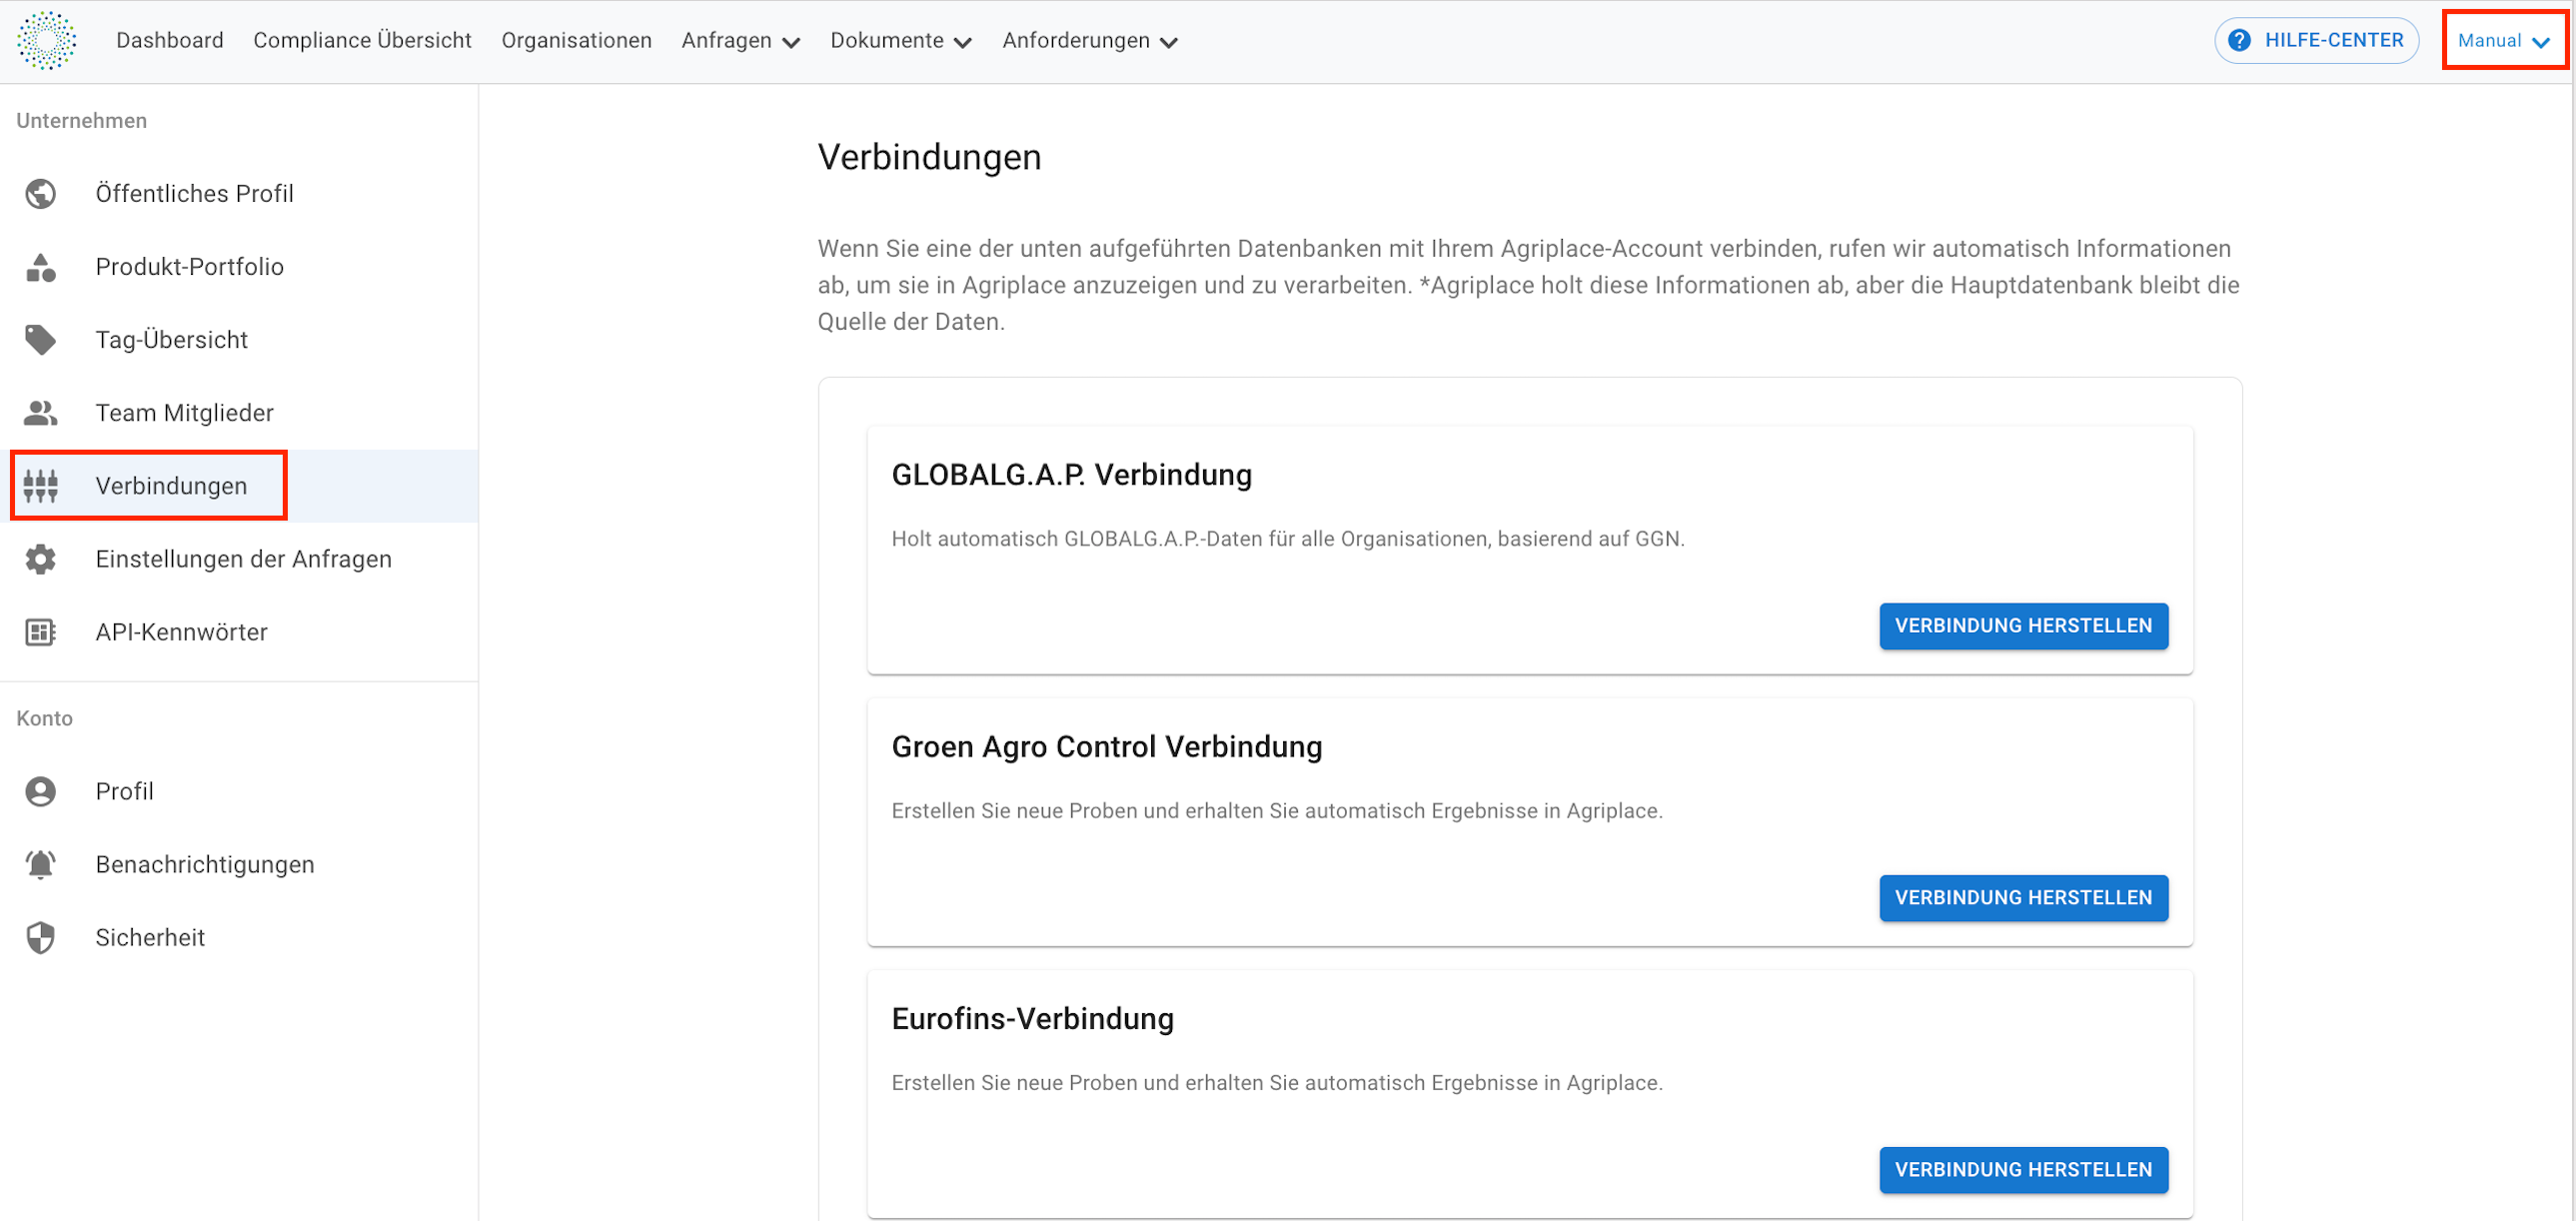Screen dimensions: 2576x1221
Task: Click the API-Kennwörter grid icon
Action: coord(41,632)
